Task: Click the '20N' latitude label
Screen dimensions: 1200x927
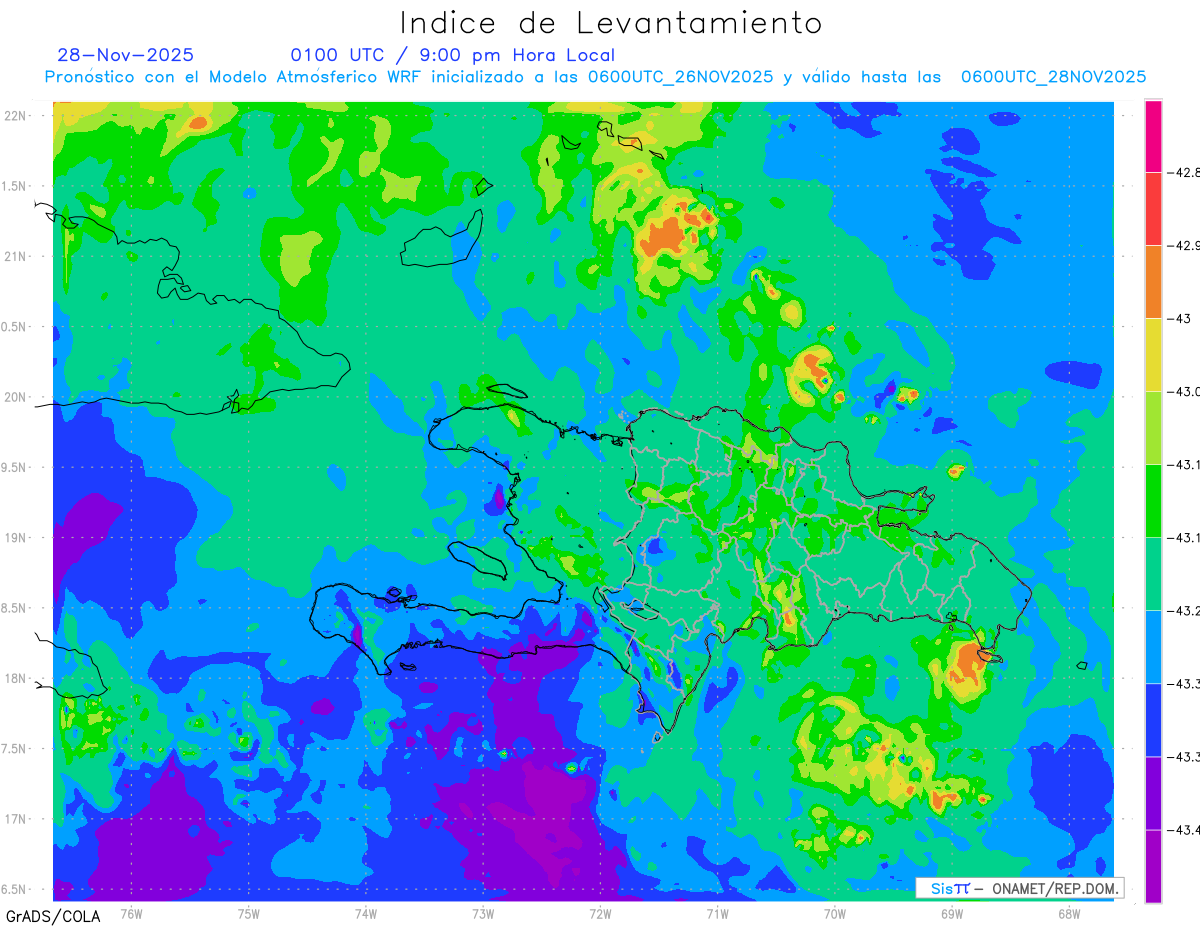Action: click(15, 397)
